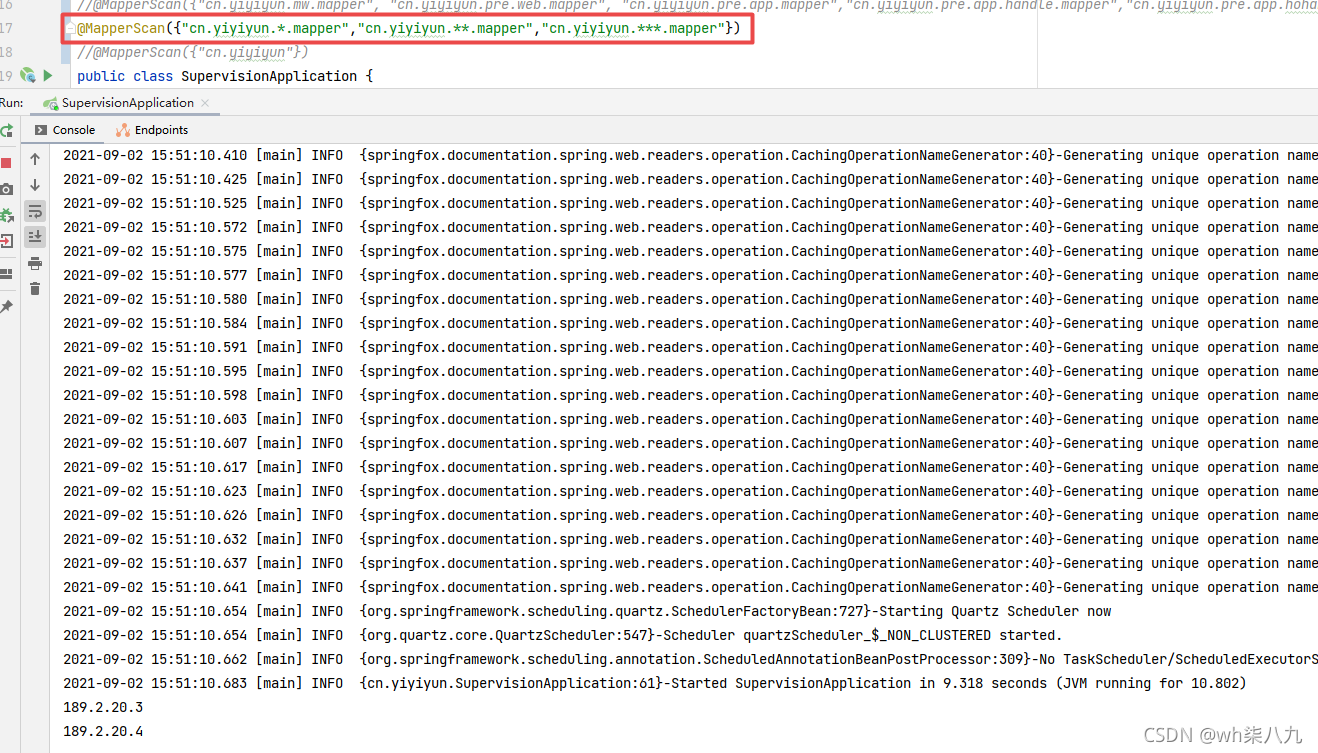
Task: Click the log line stamped 15:51:10.410
Action: coord(690,155)
